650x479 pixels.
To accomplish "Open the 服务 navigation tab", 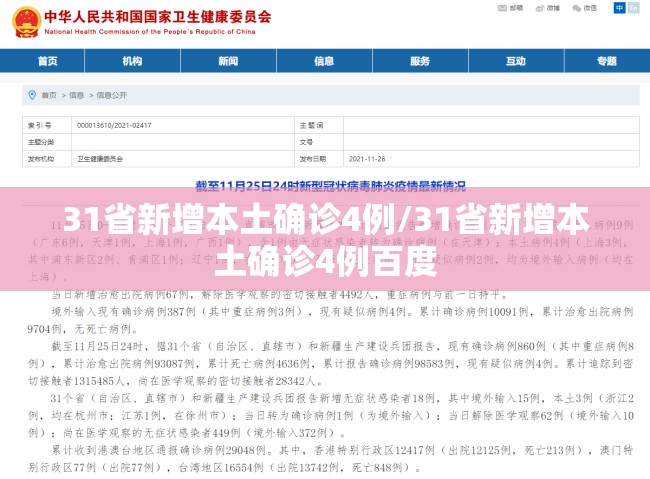I will pos(420,61).
